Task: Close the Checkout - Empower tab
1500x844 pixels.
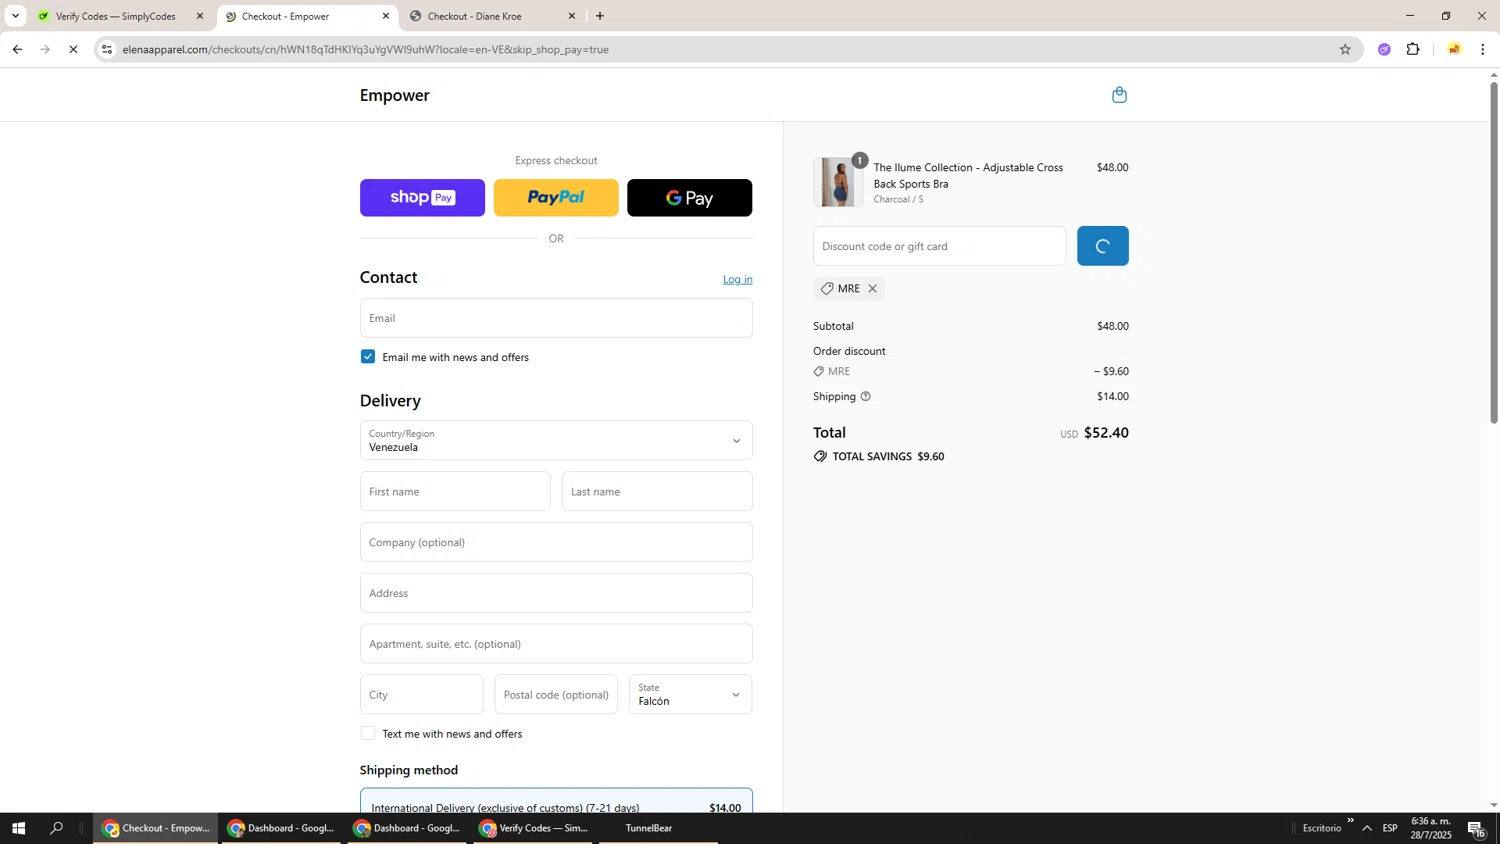Action: coord(386,16)
